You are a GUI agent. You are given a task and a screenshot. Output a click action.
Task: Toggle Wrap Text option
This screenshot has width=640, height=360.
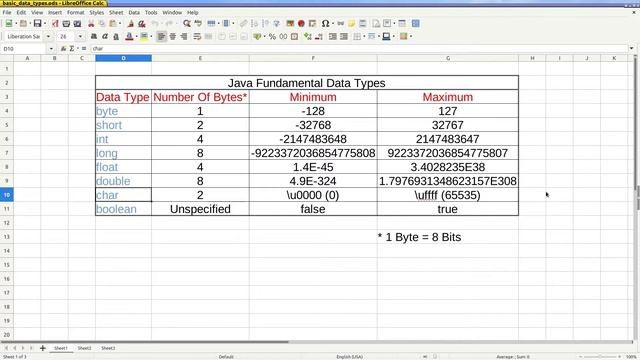click(197, 37)
